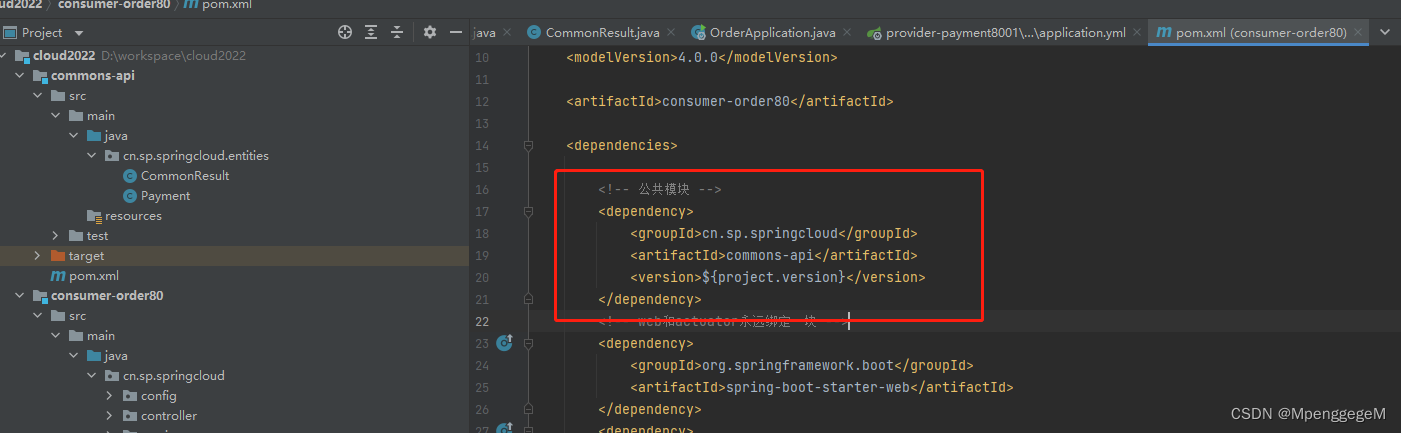Screen dimensions: 1401x433
Task: Click consumer-order80 in breadcrumb path
Action: point(113,5)
